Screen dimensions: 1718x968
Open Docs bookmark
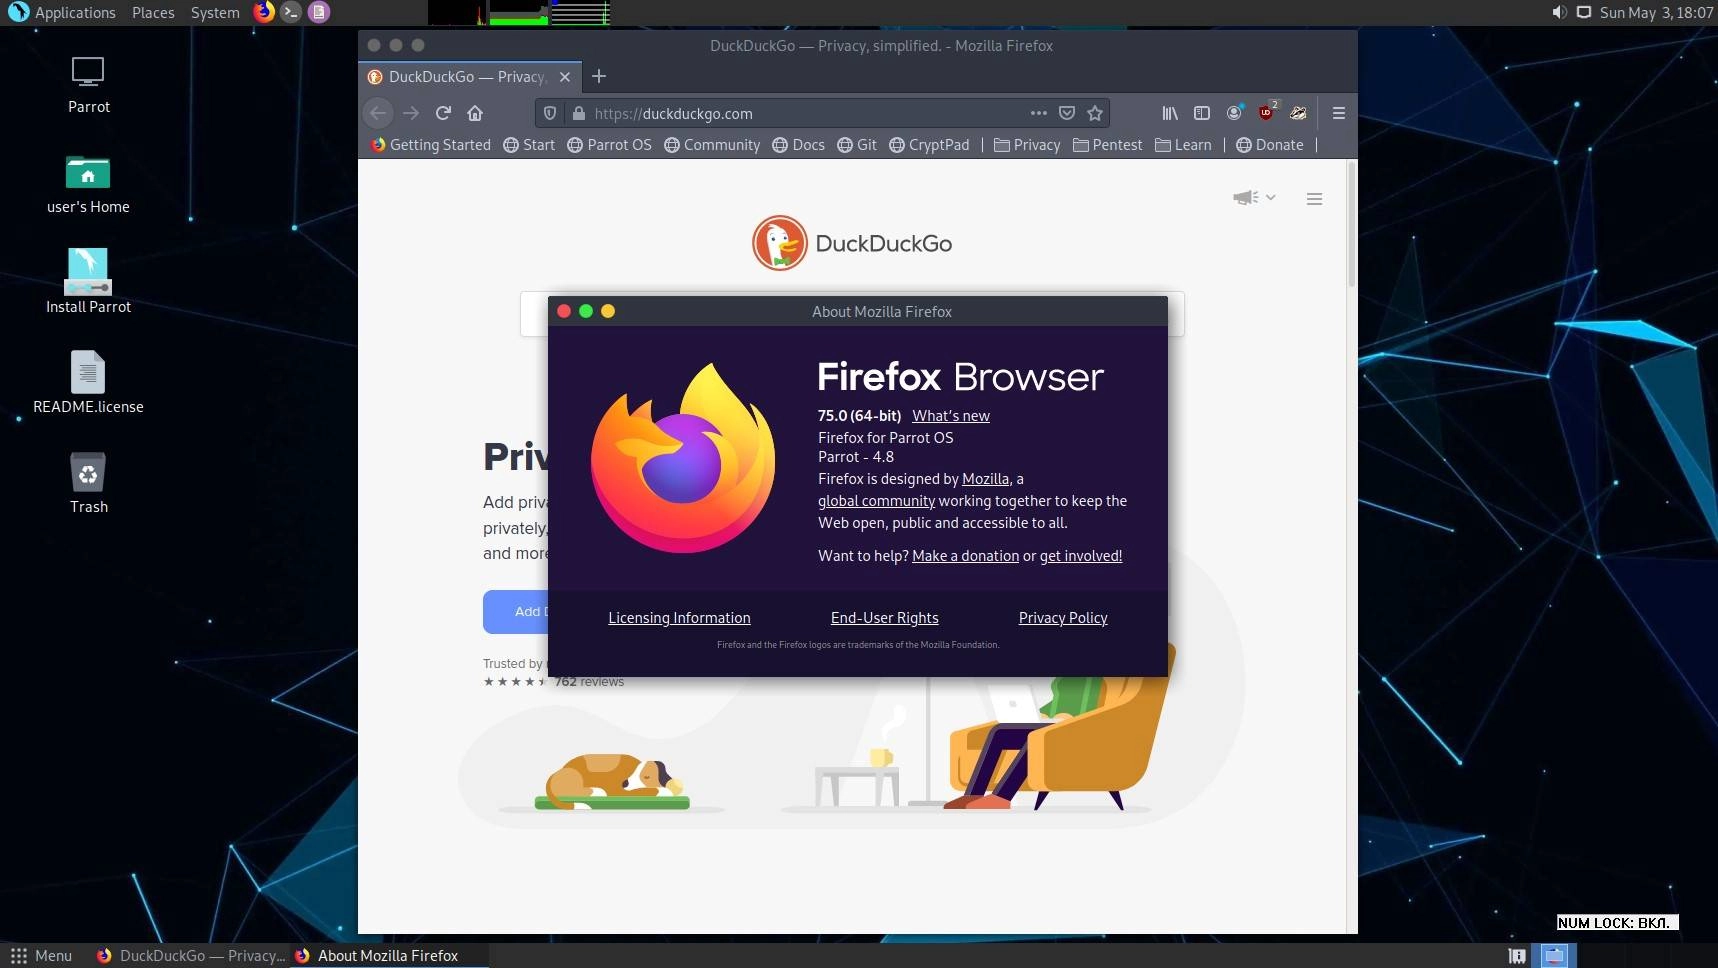798,144
